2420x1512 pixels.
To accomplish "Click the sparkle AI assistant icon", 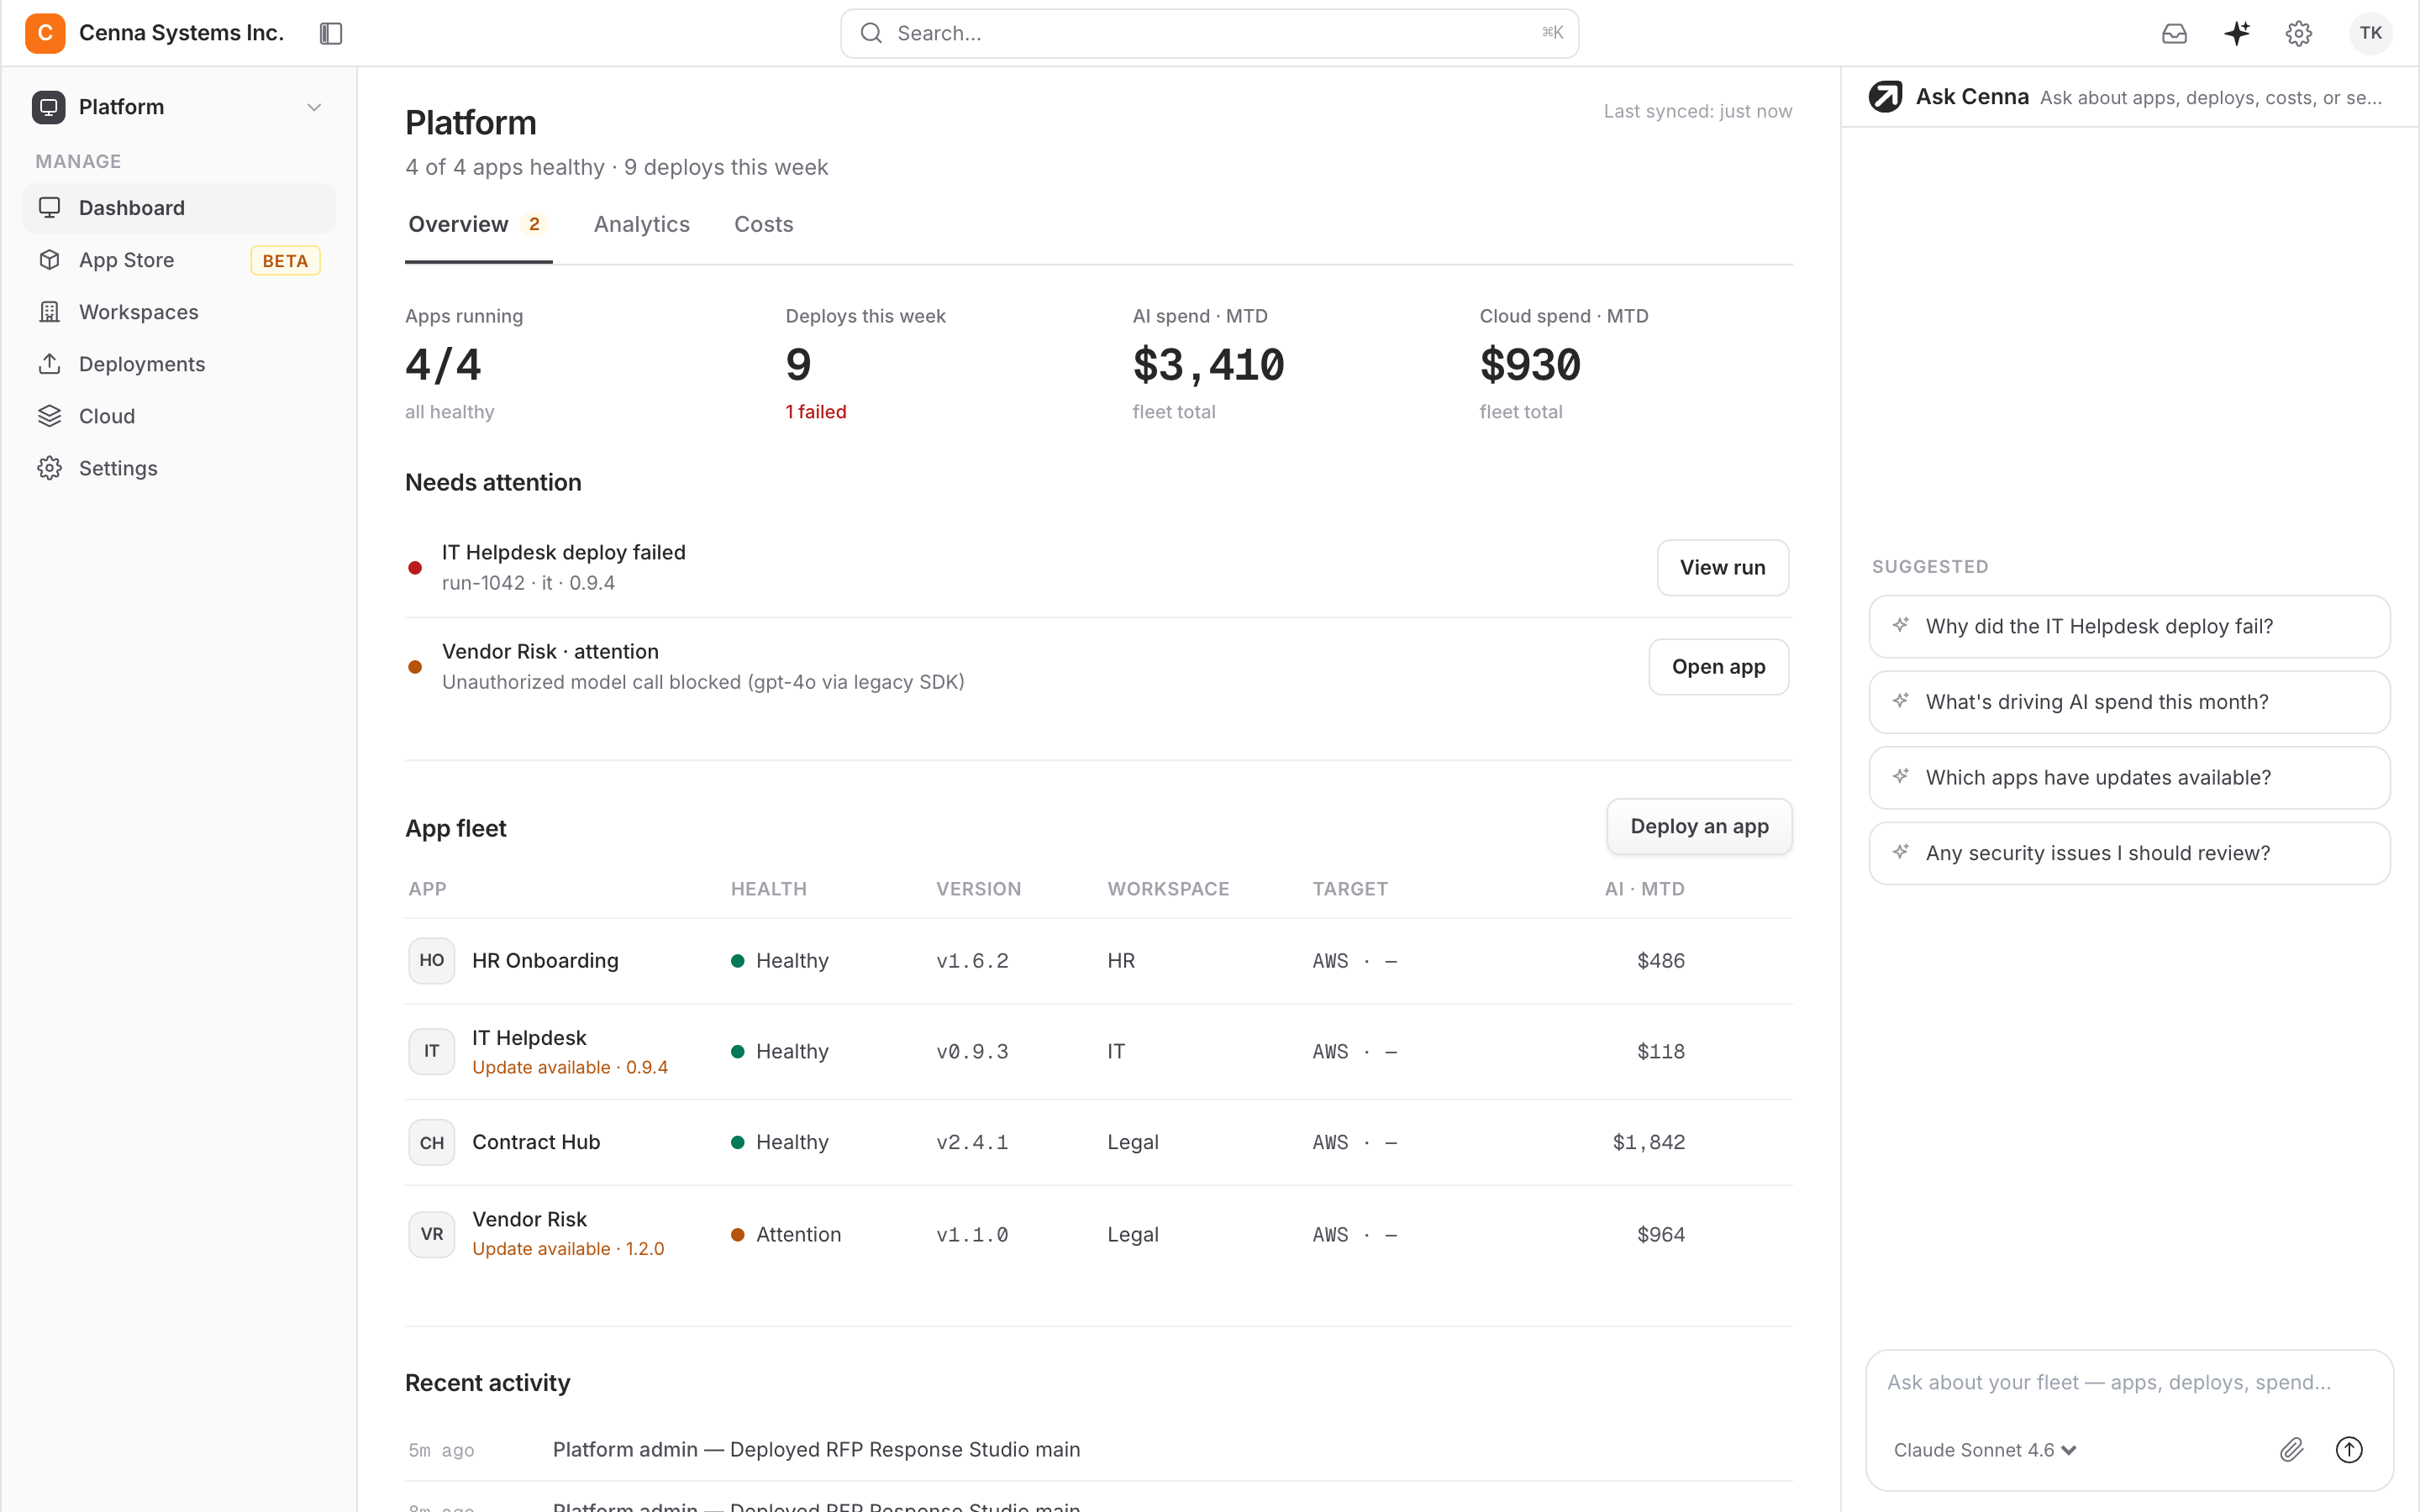I will [2237, 34].
